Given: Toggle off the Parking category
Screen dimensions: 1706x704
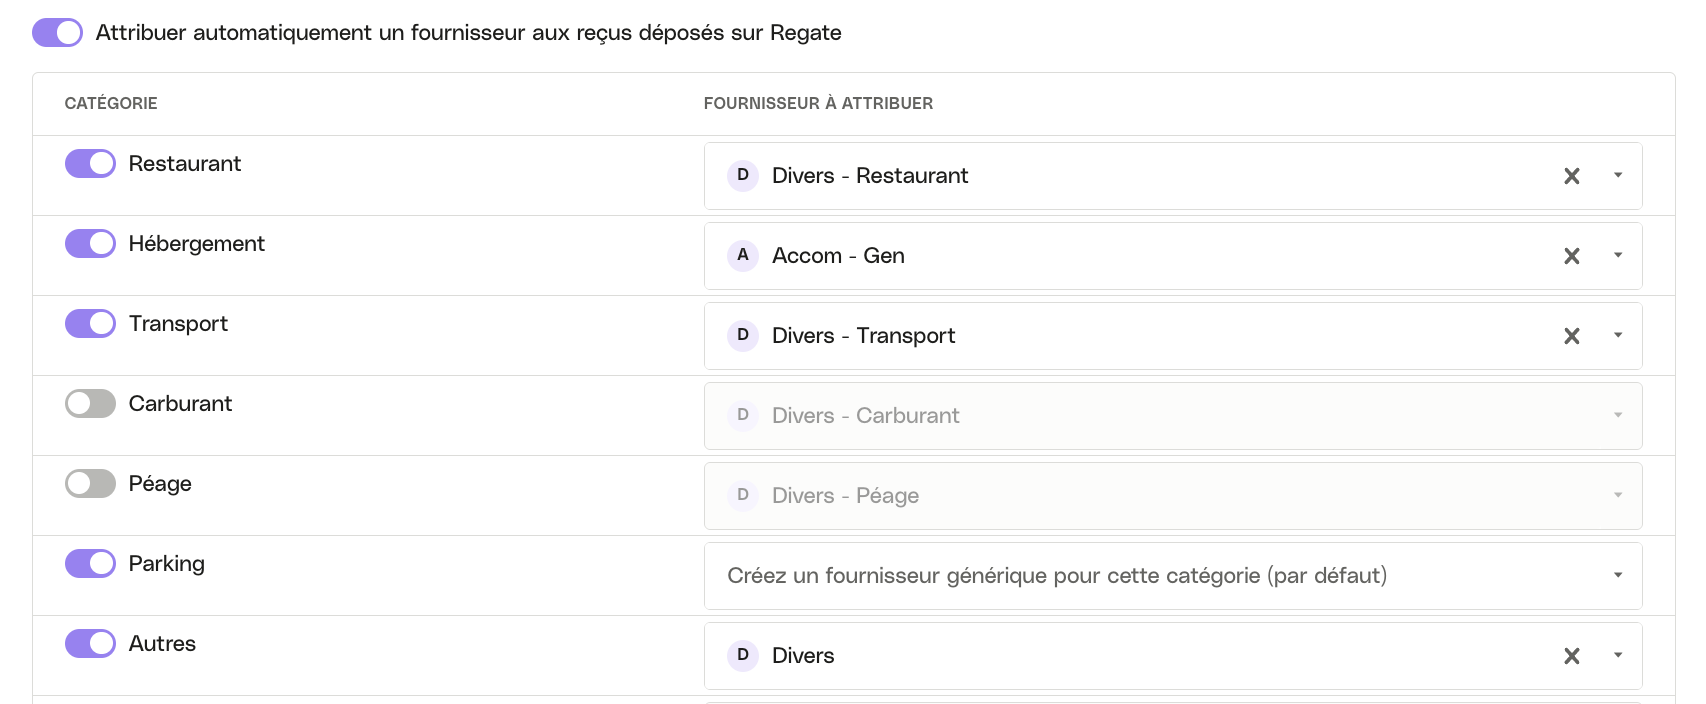Looking at the screenshot, I should (90, 564).
